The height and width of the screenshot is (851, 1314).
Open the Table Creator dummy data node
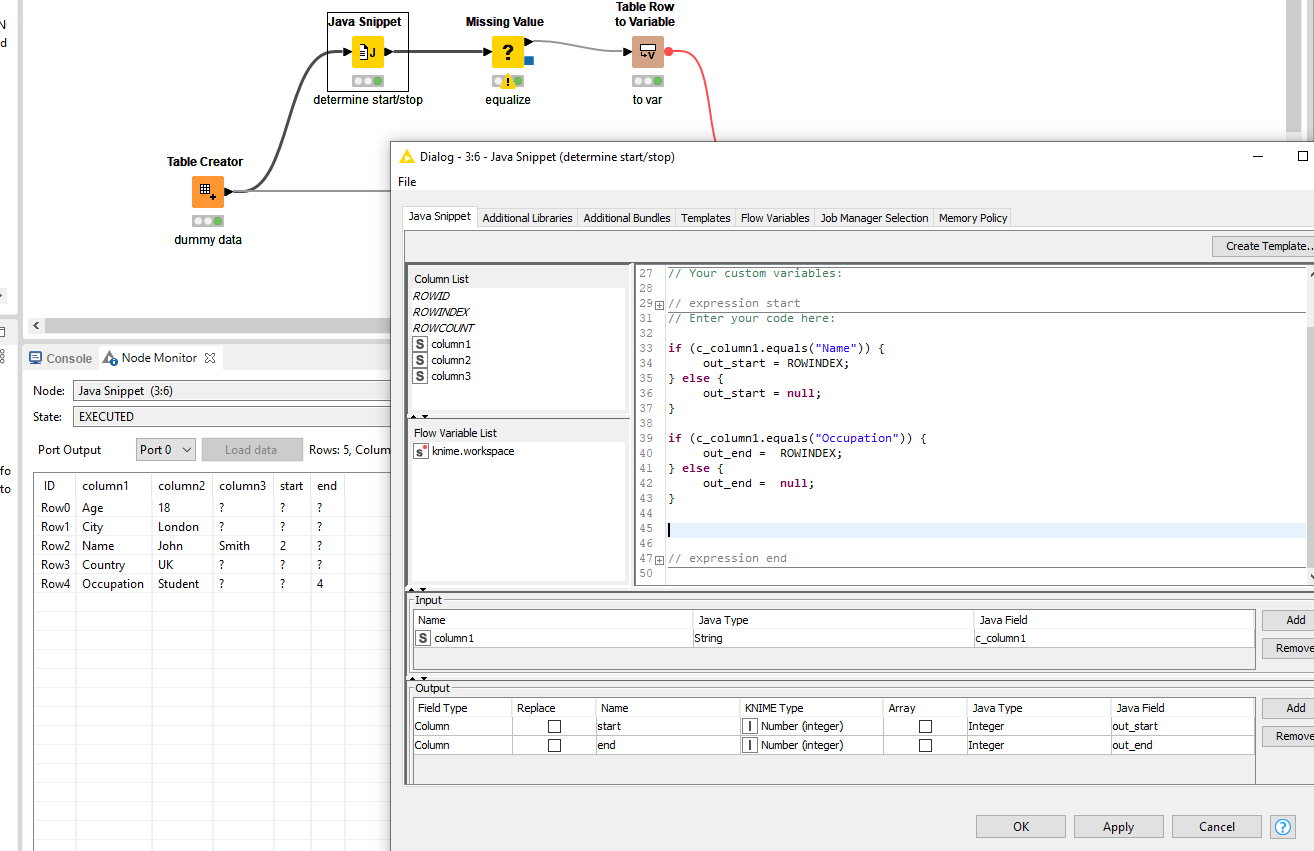click(206, 191)
